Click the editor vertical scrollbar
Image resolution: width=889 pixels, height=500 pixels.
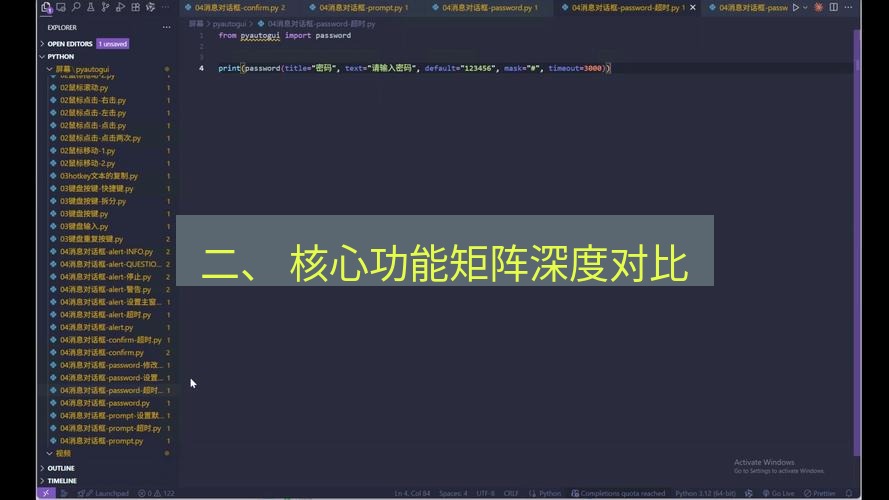[x=857, y=241]
